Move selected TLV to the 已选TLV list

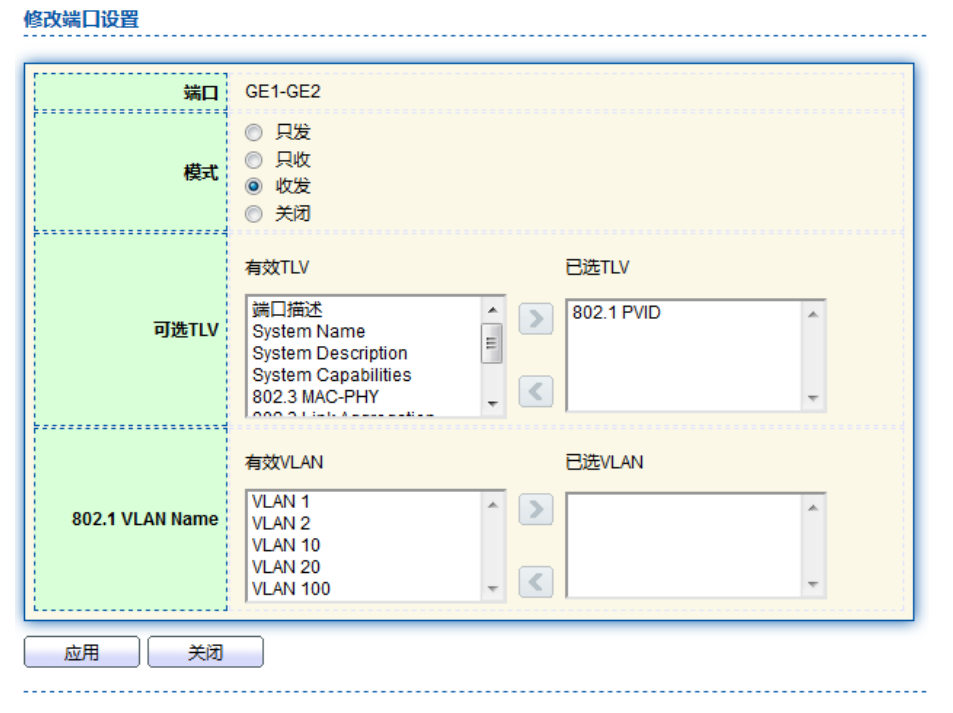(536, 319)
